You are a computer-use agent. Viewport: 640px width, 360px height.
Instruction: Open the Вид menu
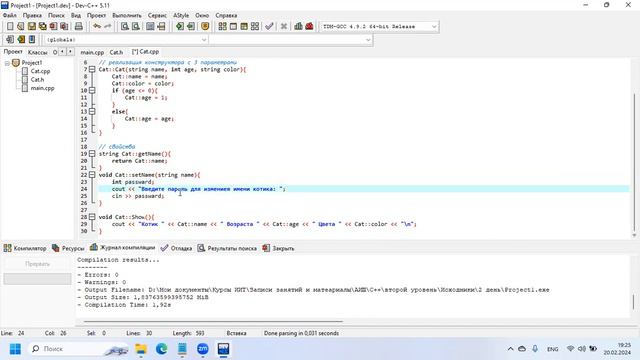coord(76,16)
